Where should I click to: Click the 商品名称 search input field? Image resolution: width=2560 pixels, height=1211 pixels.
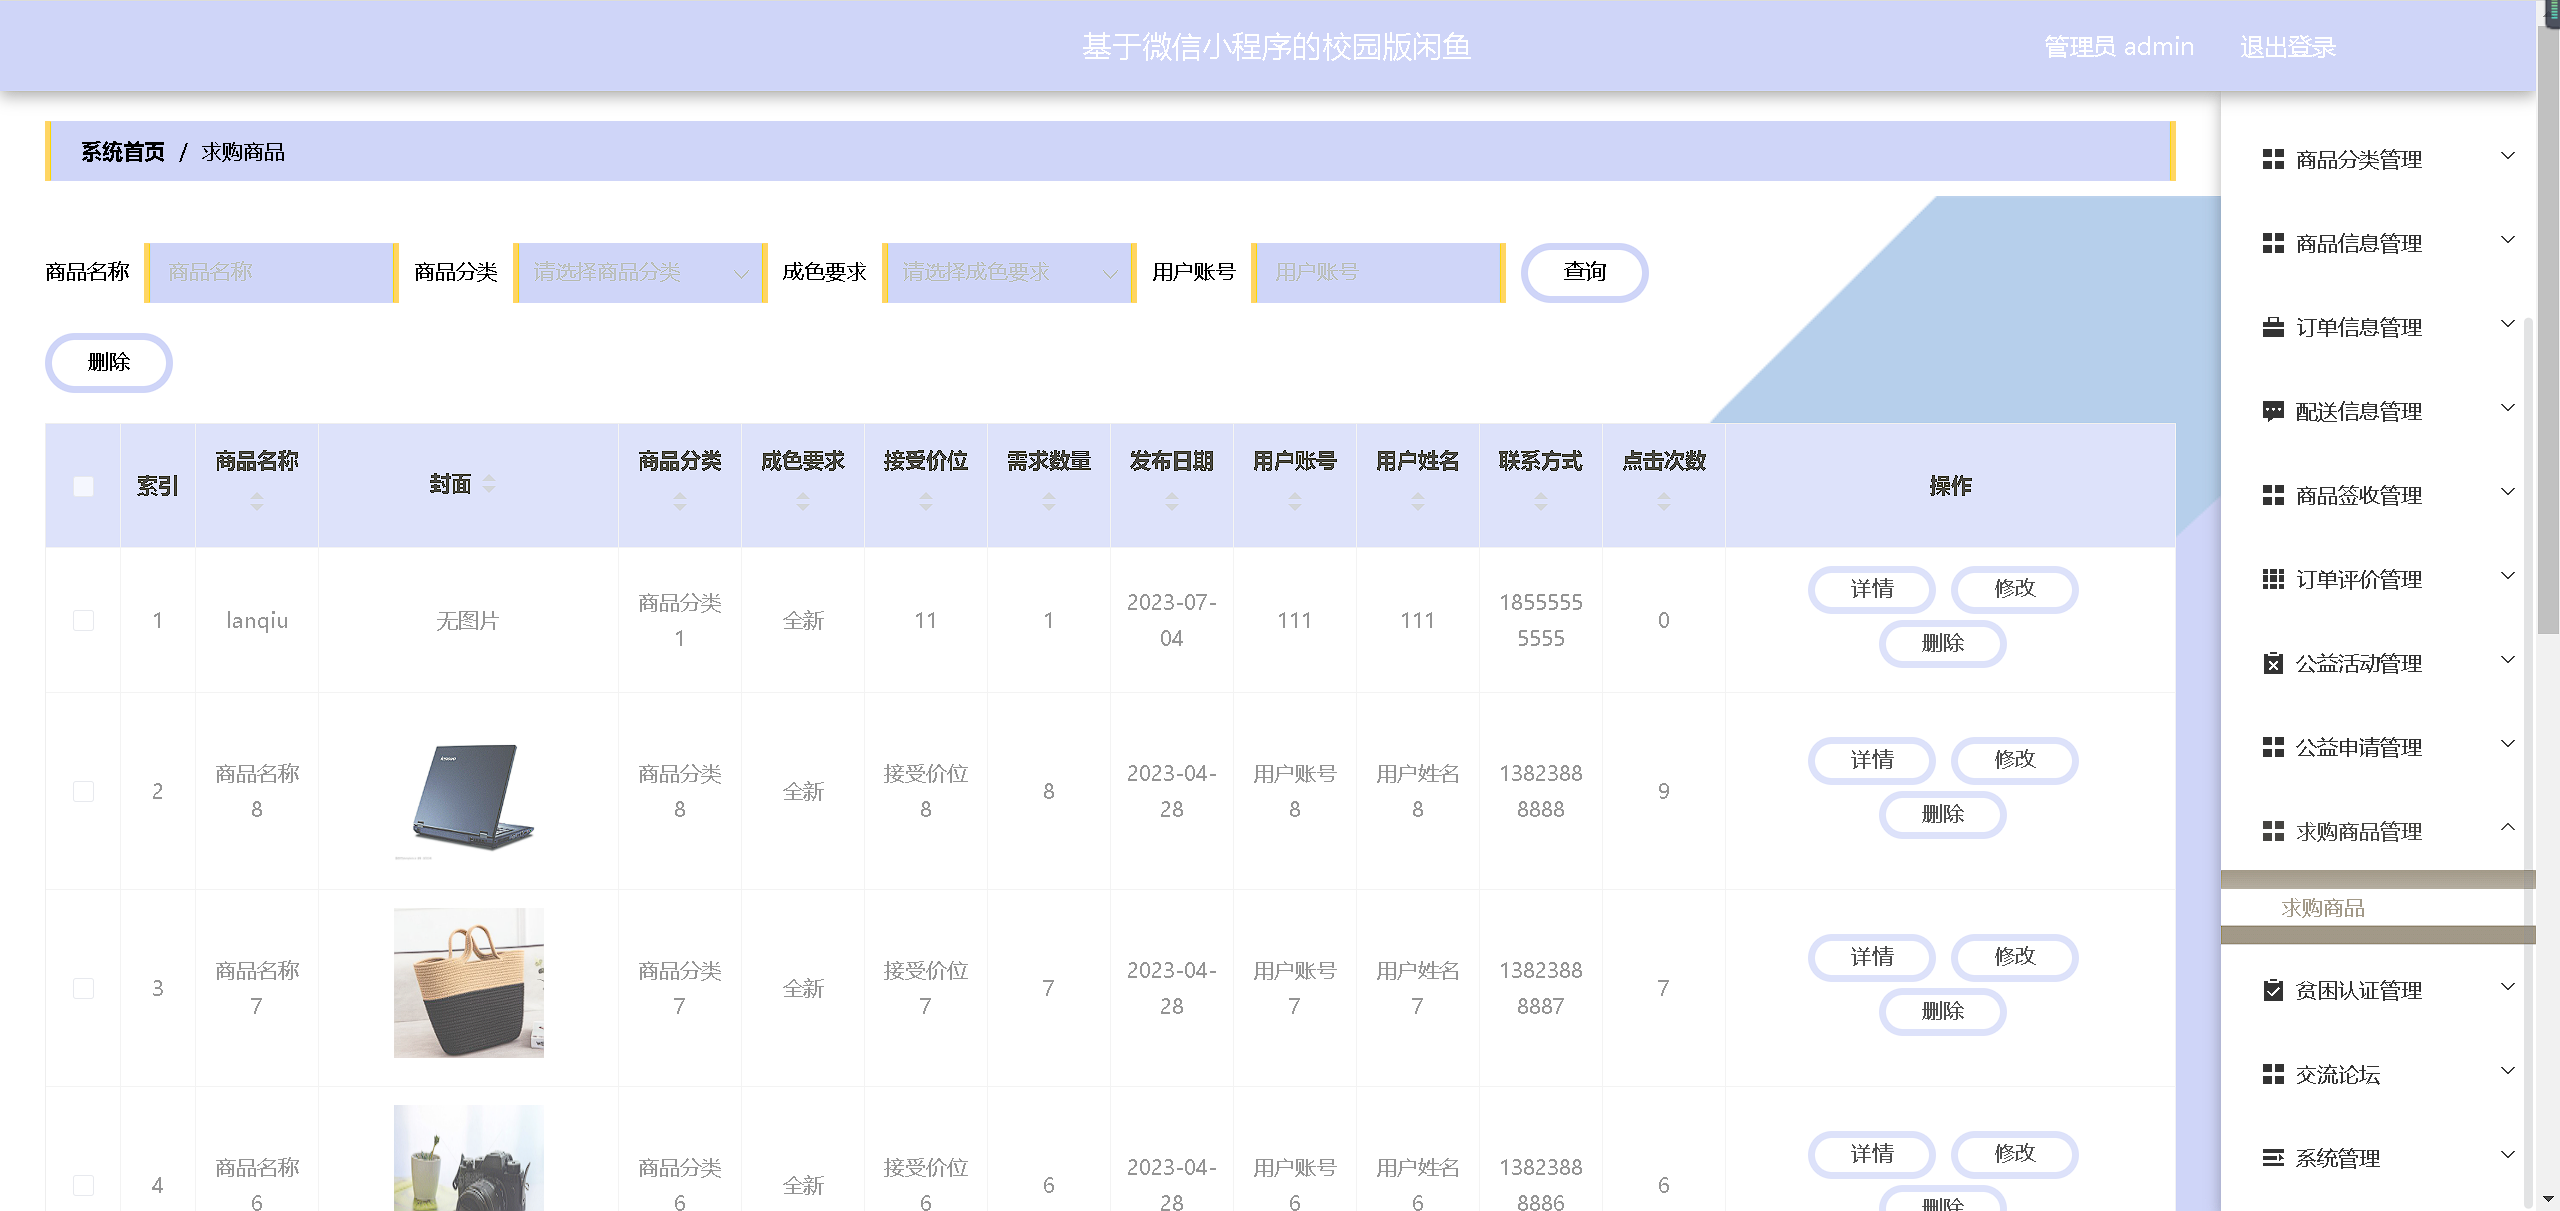[271, 272]
